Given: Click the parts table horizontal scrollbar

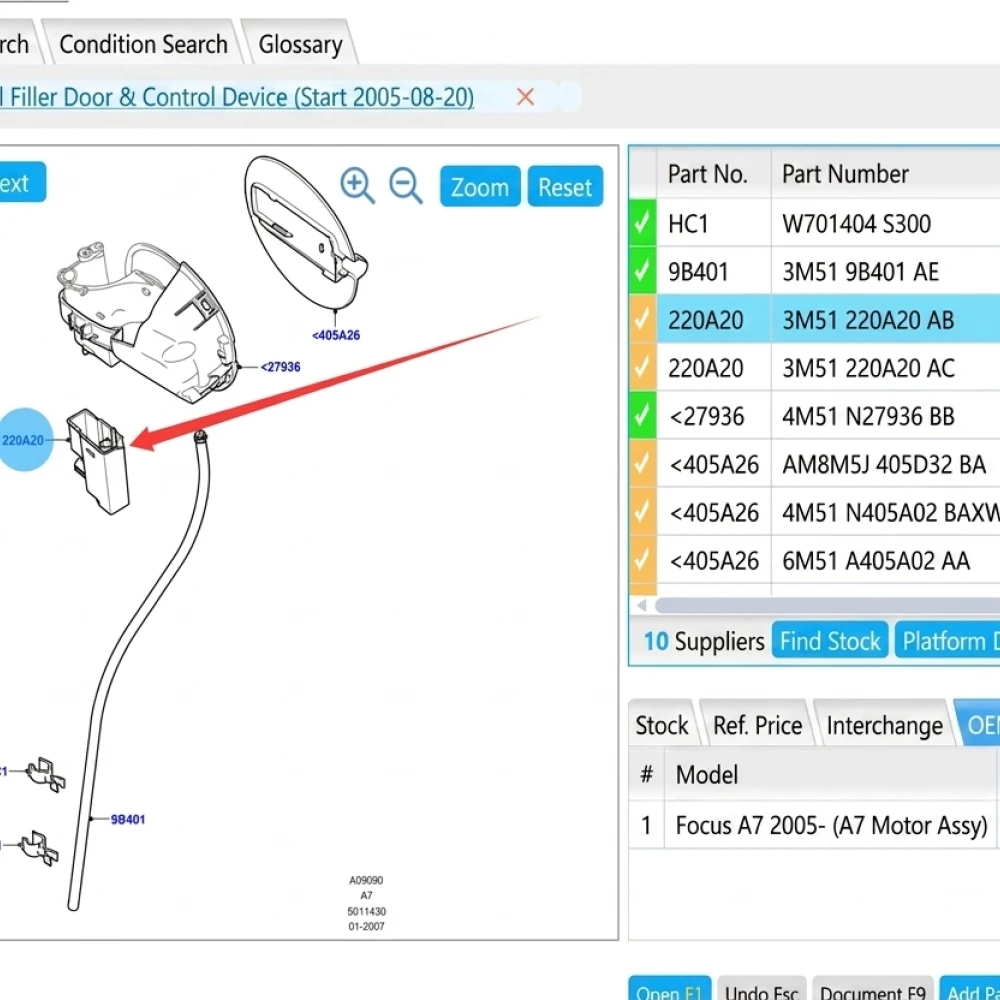Looking at the screenshot, I should click(x=827, y=605).
